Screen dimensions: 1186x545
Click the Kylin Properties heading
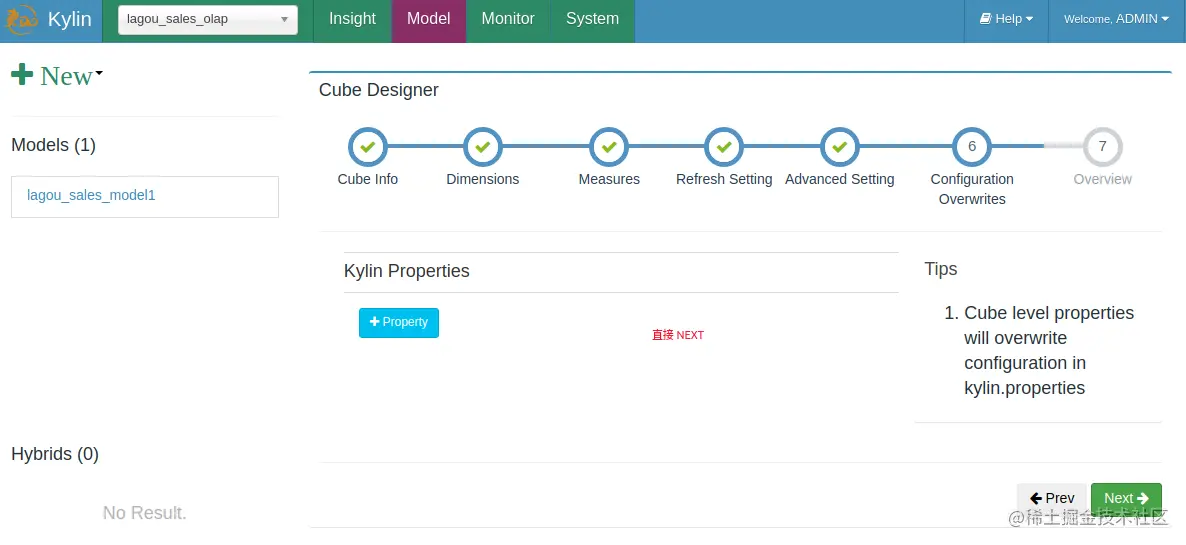407,271
